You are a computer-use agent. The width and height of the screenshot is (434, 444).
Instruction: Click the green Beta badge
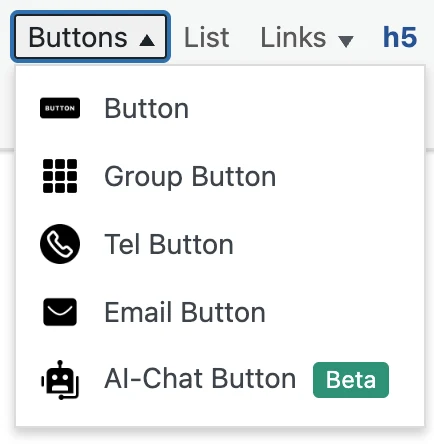point(351,380)
